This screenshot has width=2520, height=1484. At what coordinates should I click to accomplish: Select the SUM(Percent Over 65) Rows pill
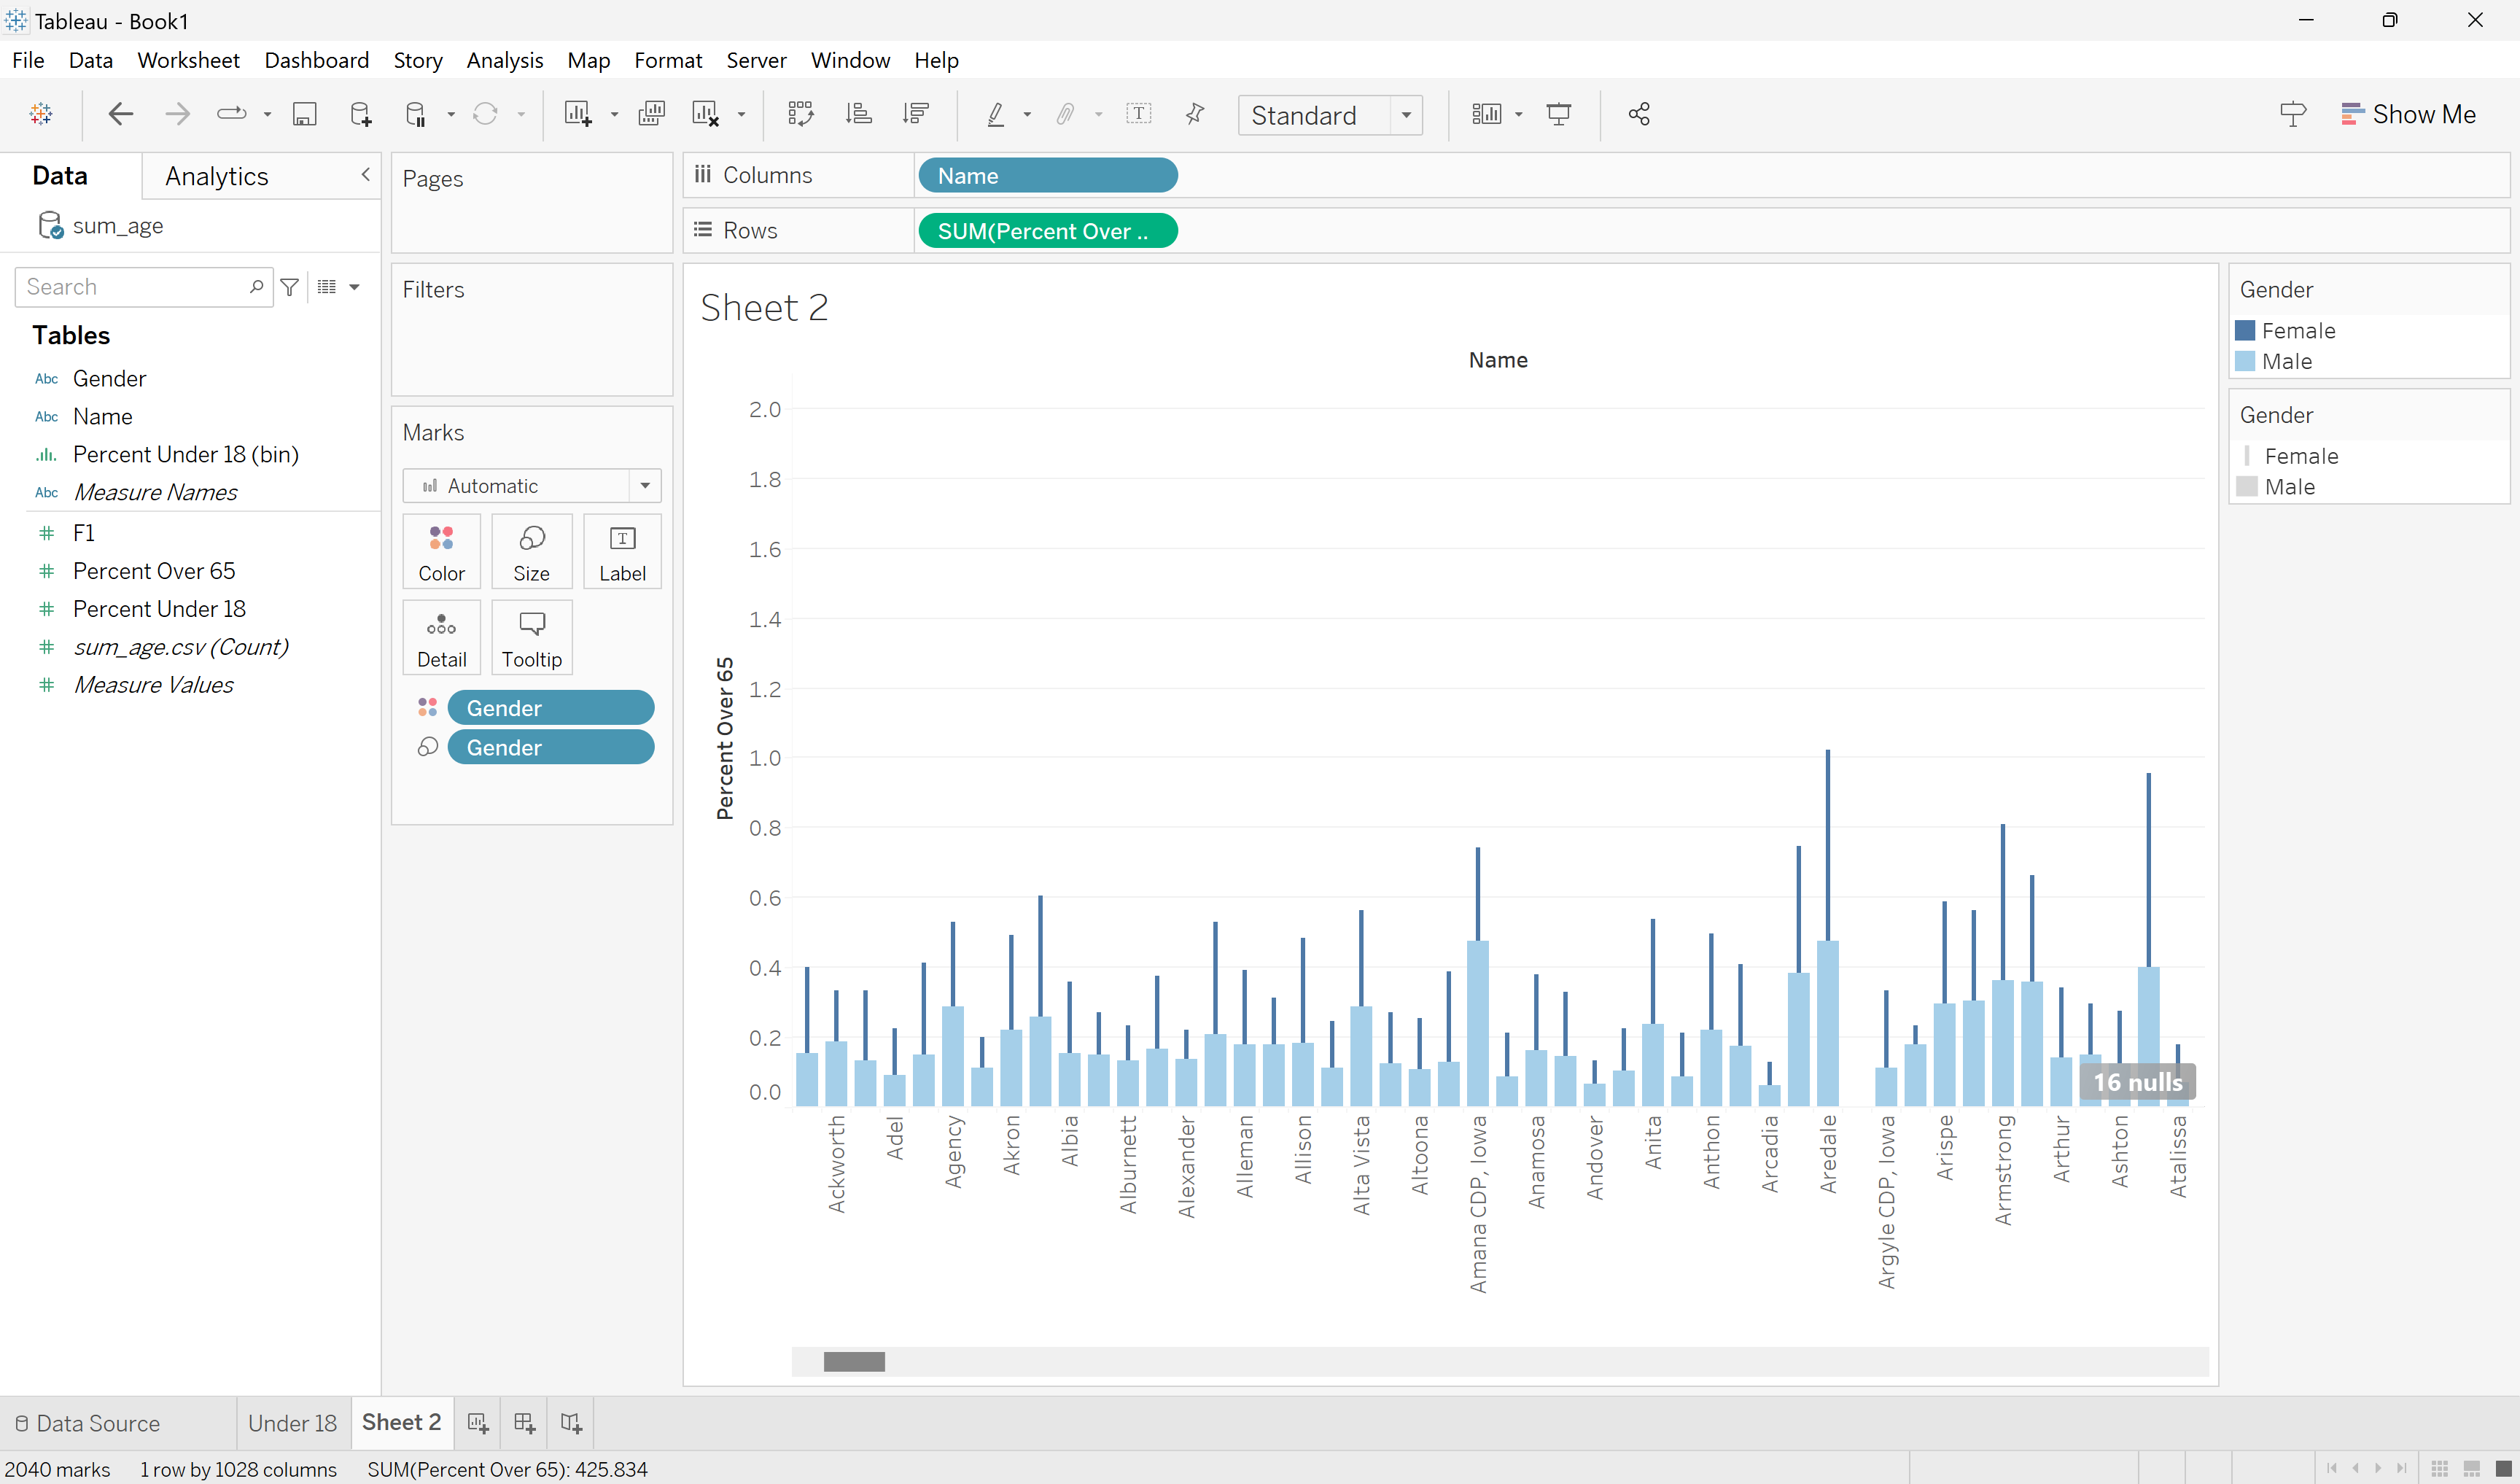point(1048,231)
